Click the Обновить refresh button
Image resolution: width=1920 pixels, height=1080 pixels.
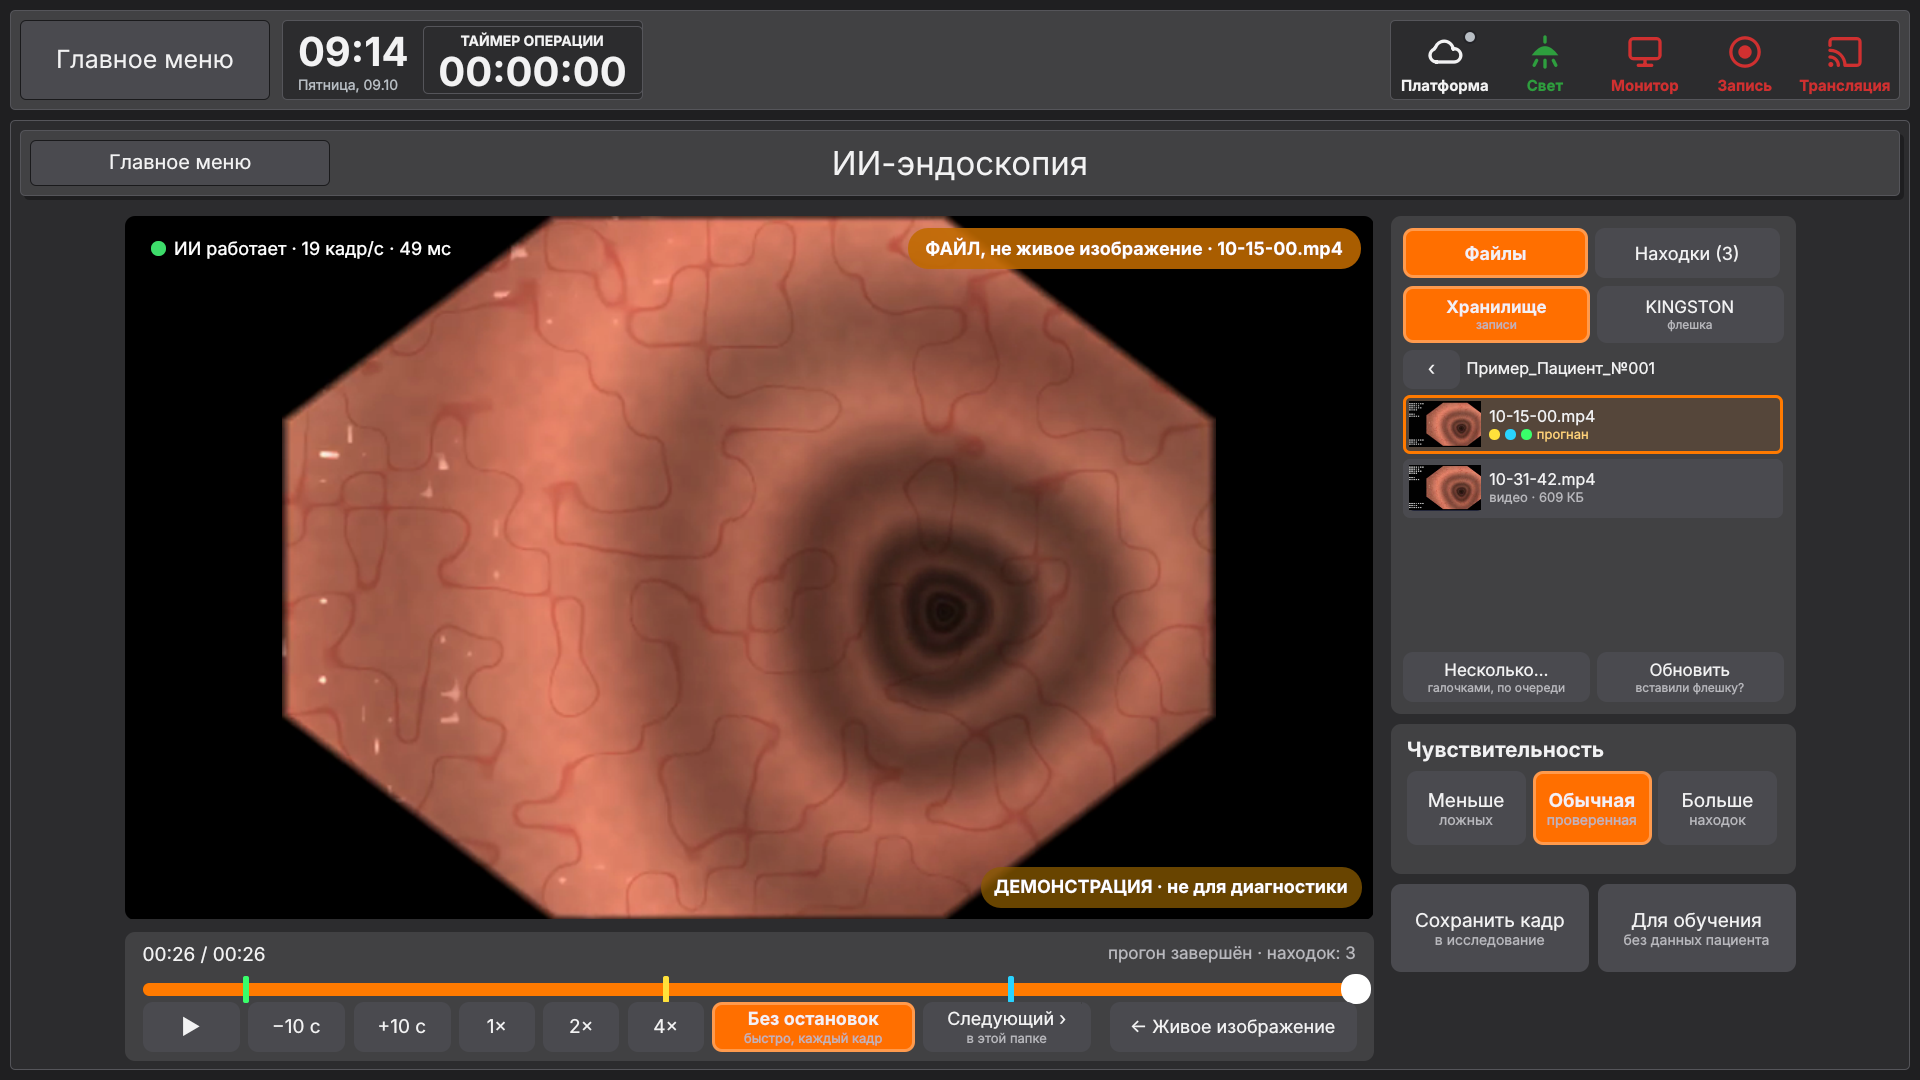click(x=1689, y=677)
